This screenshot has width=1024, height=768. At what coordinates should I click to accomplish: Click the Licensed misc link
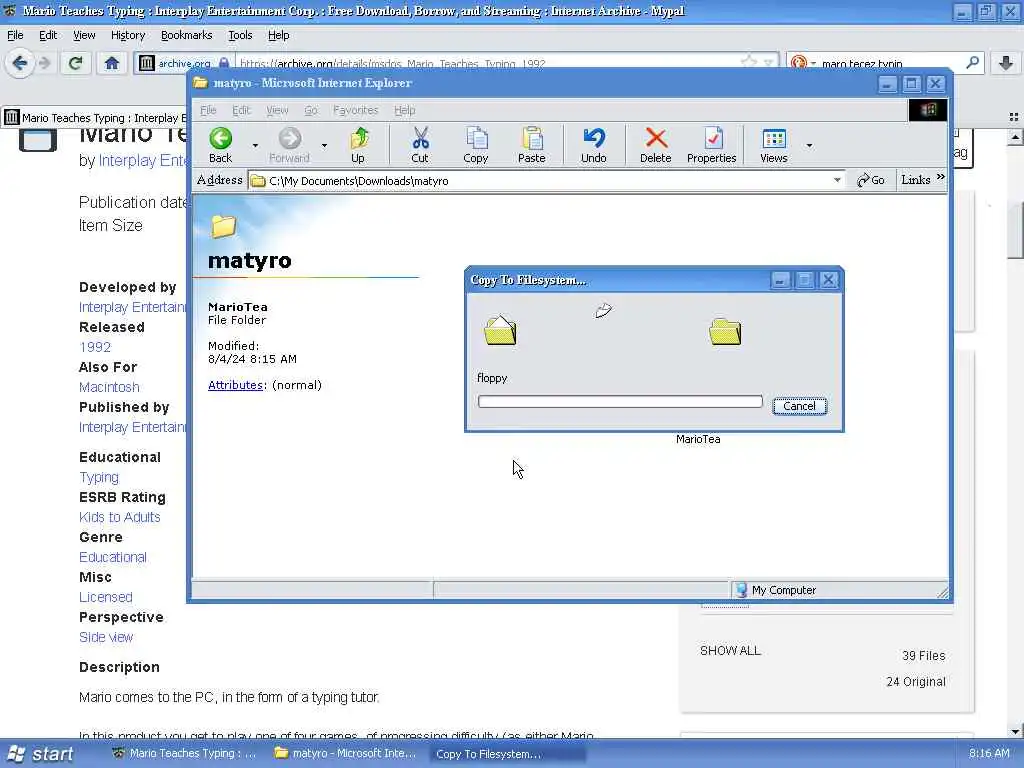point(106,598)
